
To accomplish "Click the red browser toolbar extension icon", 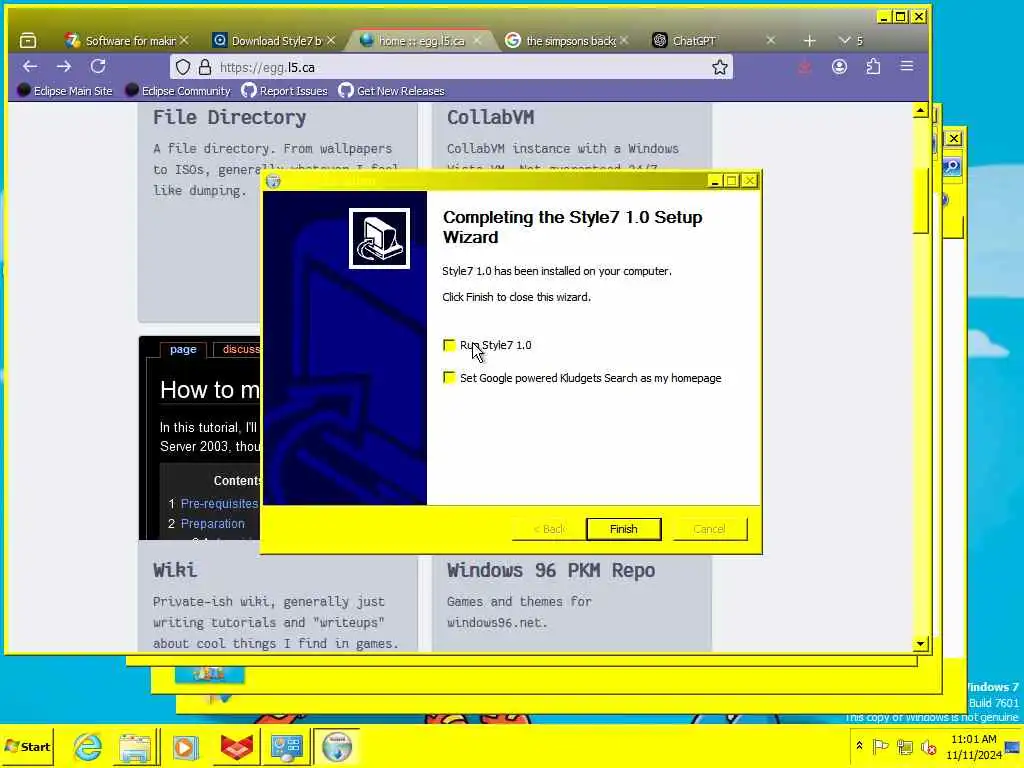I will click(805, 67).
